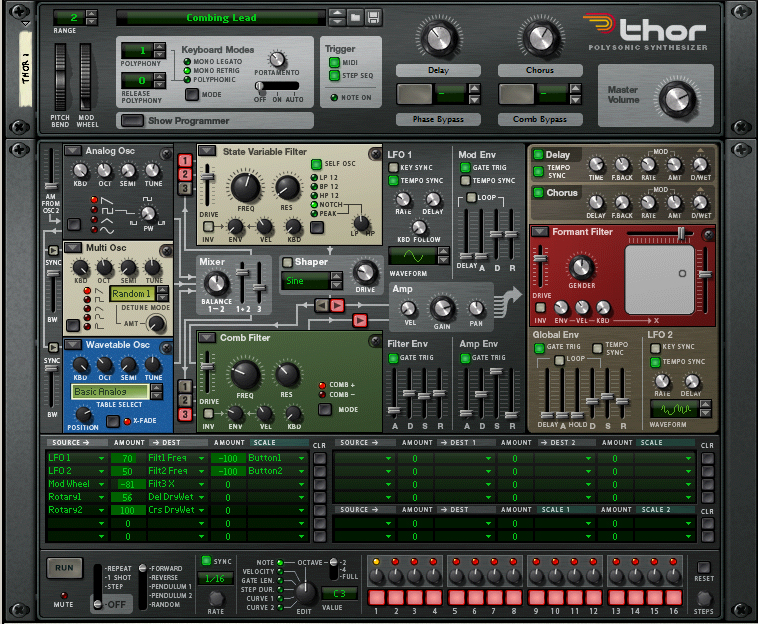Turn the Delay rotary knob at top
The height and width of the screenshot is (624, 758).
[438, 38]
